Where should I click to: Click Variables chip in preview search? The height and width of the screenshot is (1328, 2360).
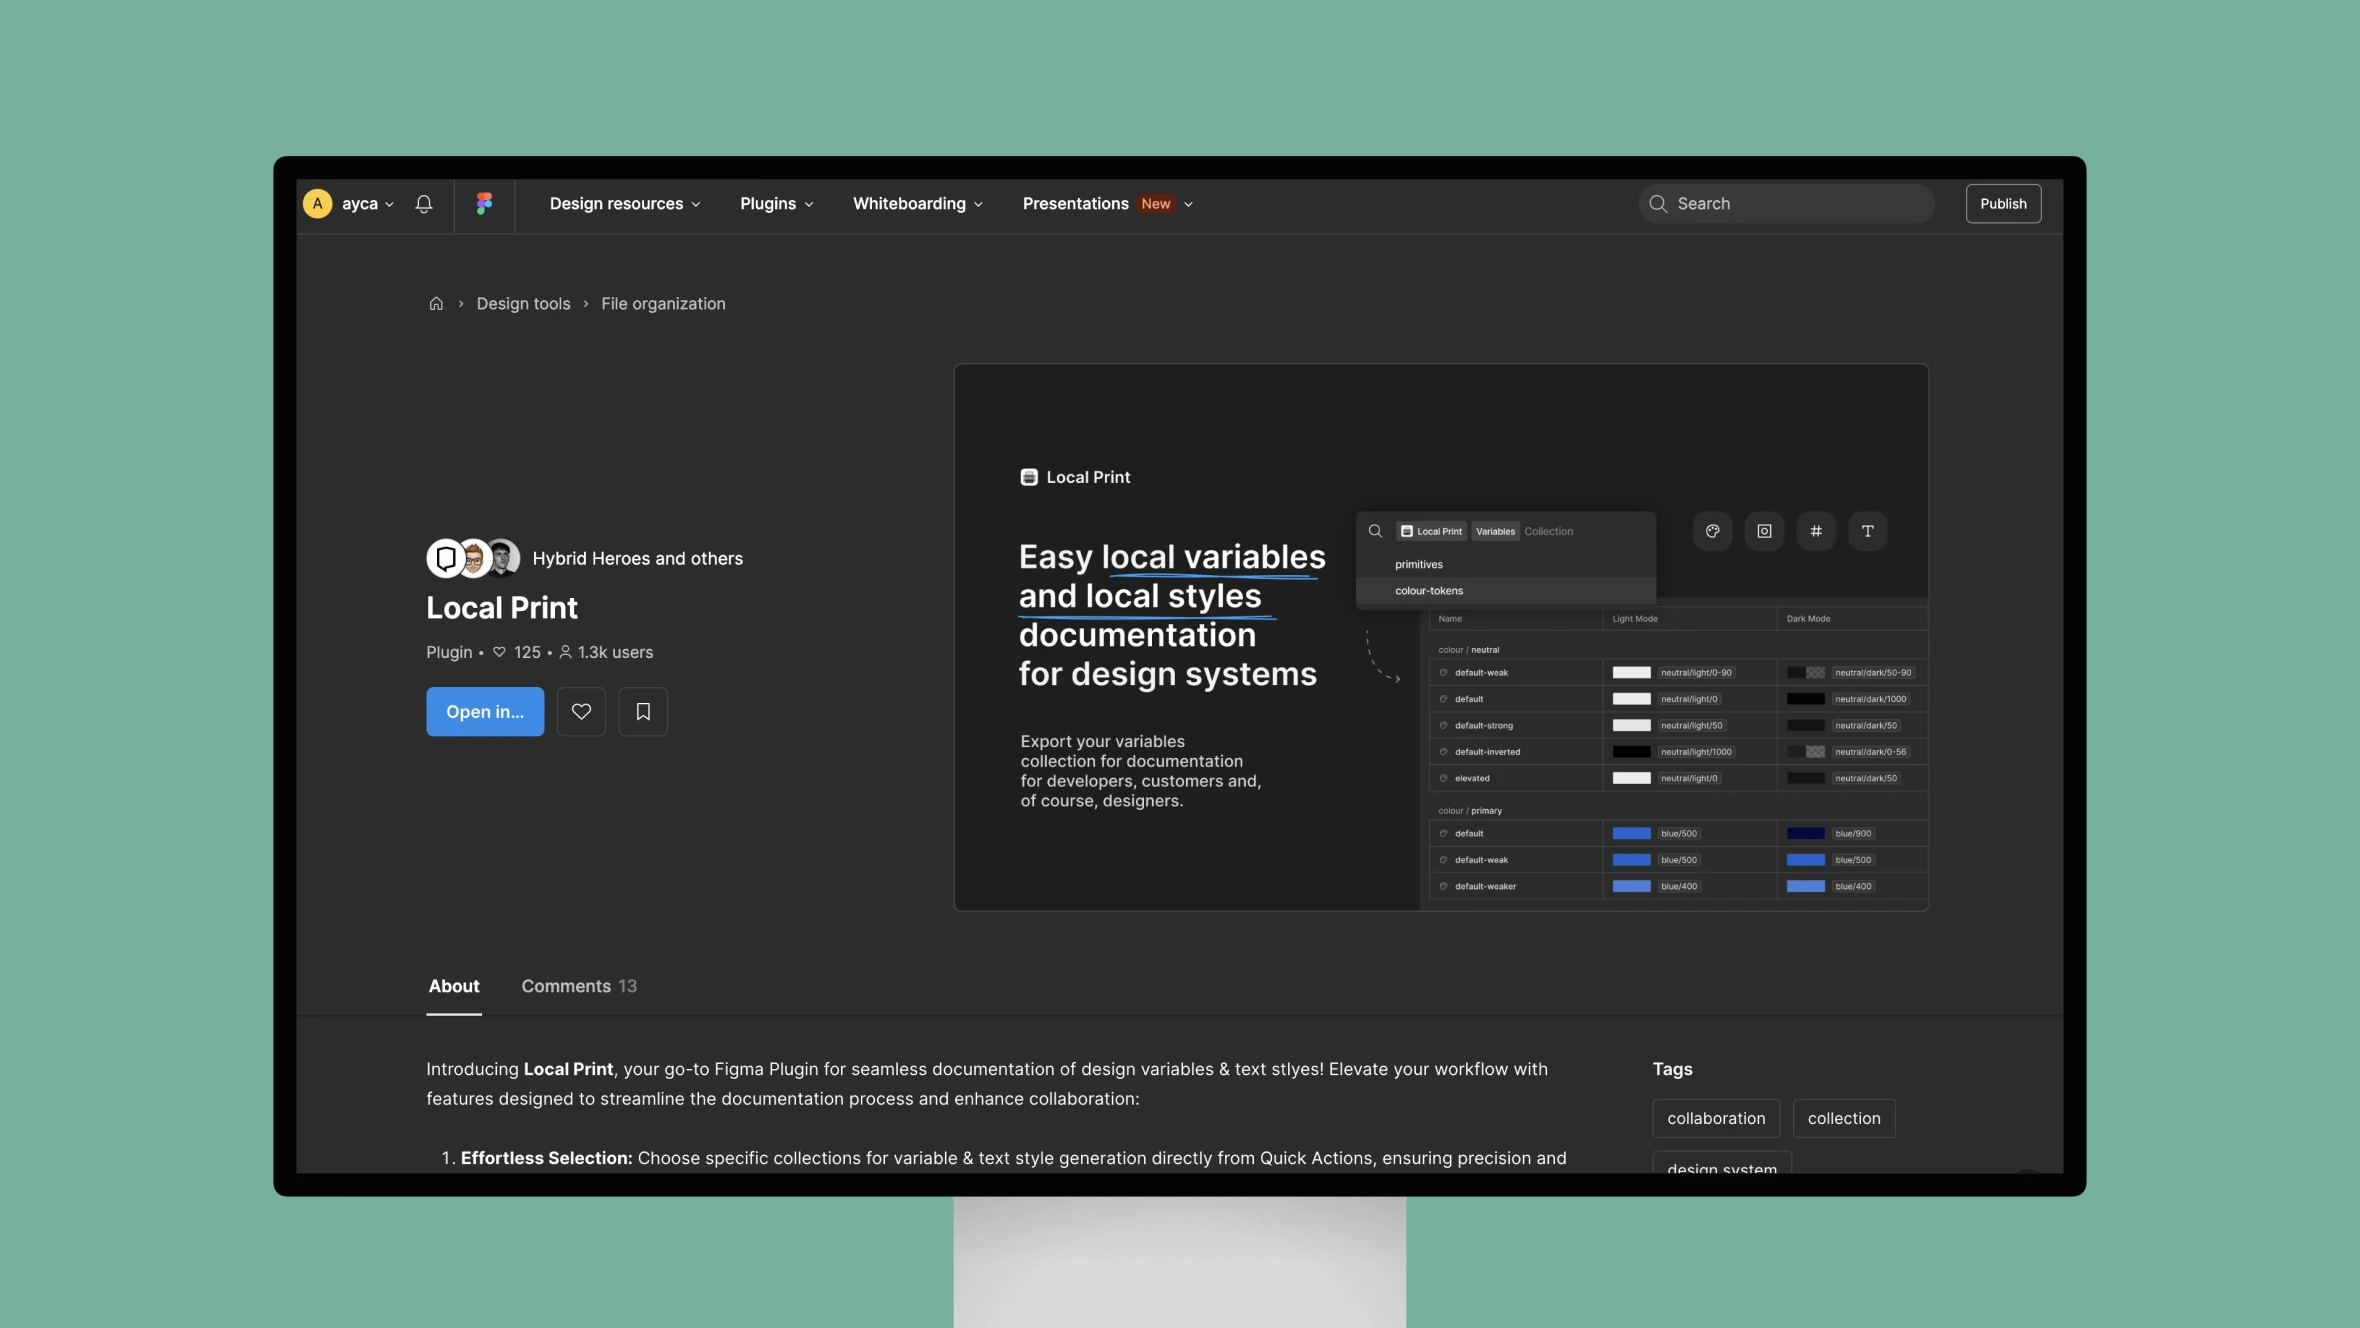click(x=1495, y=532)
